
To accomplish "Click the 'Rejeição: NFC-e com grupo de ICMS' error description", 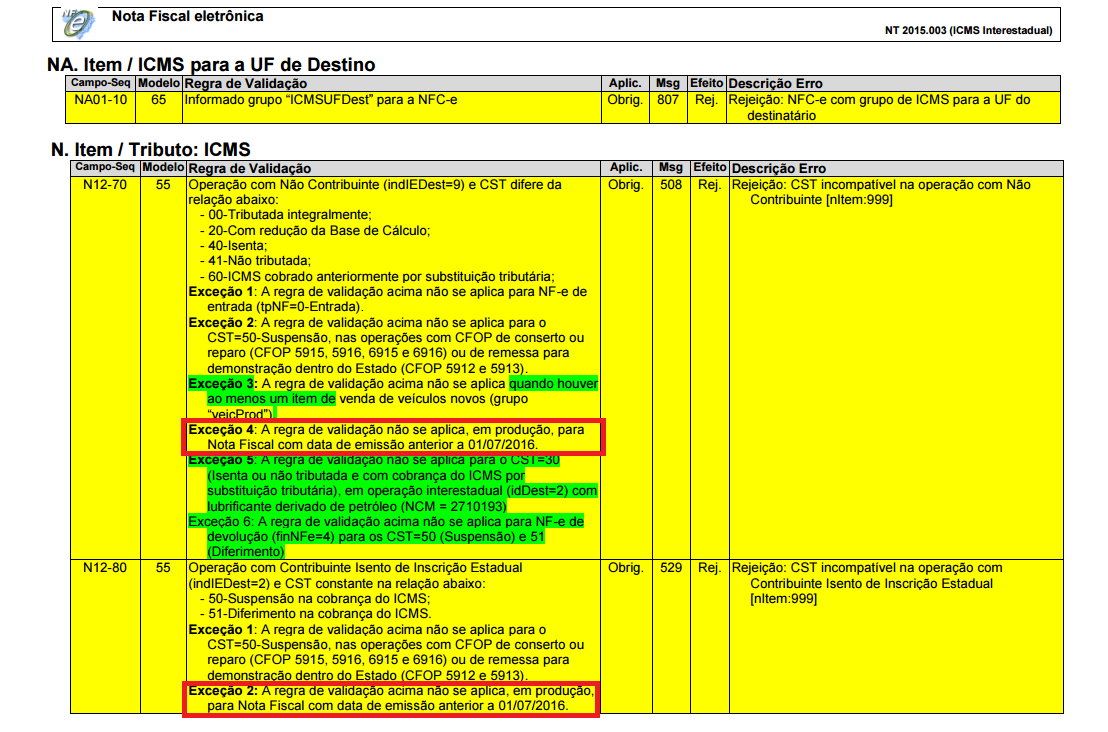I will (x=880, y=100).
